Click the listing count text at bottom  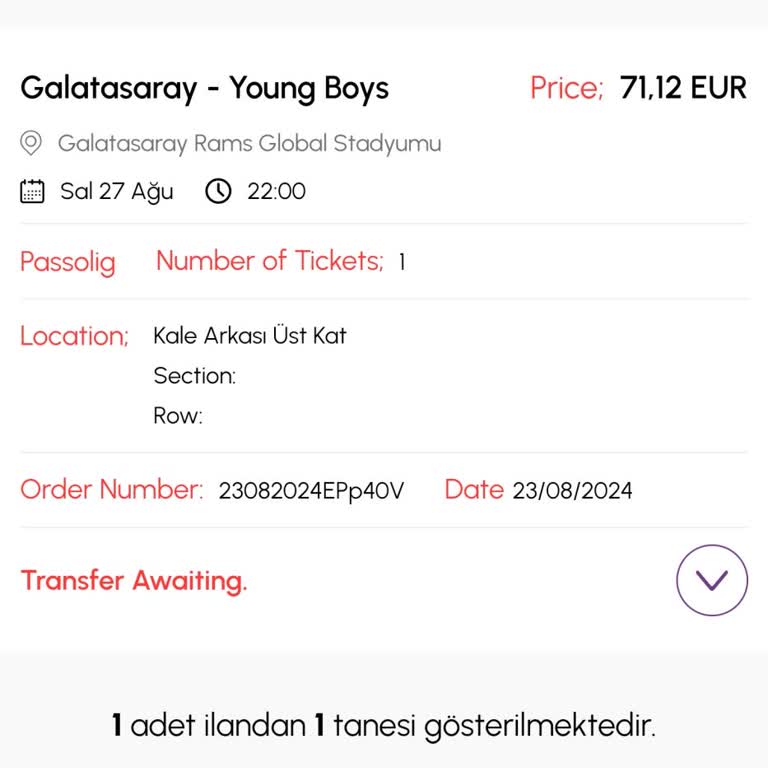pos(384,726)
